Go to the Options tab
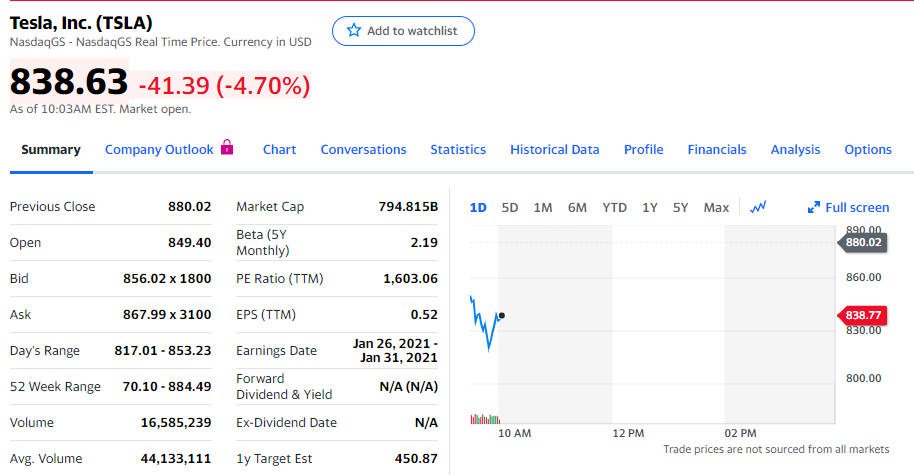The height and width of the screenshot is (475, 914). click(x=868, y=150)
